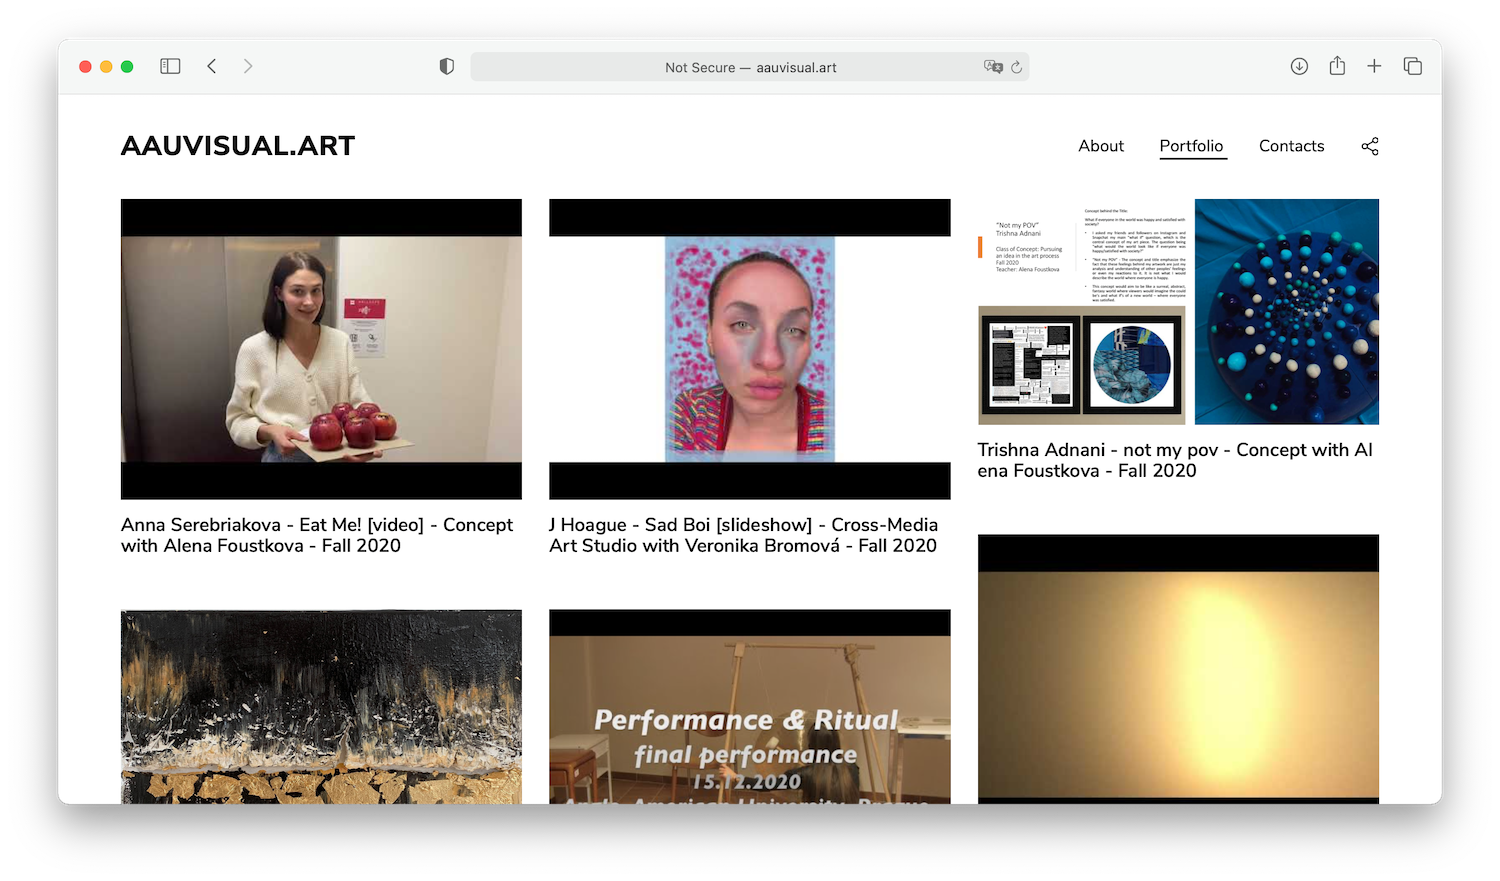
Task: Open a new tab with plus icon
Action: 1374,66
